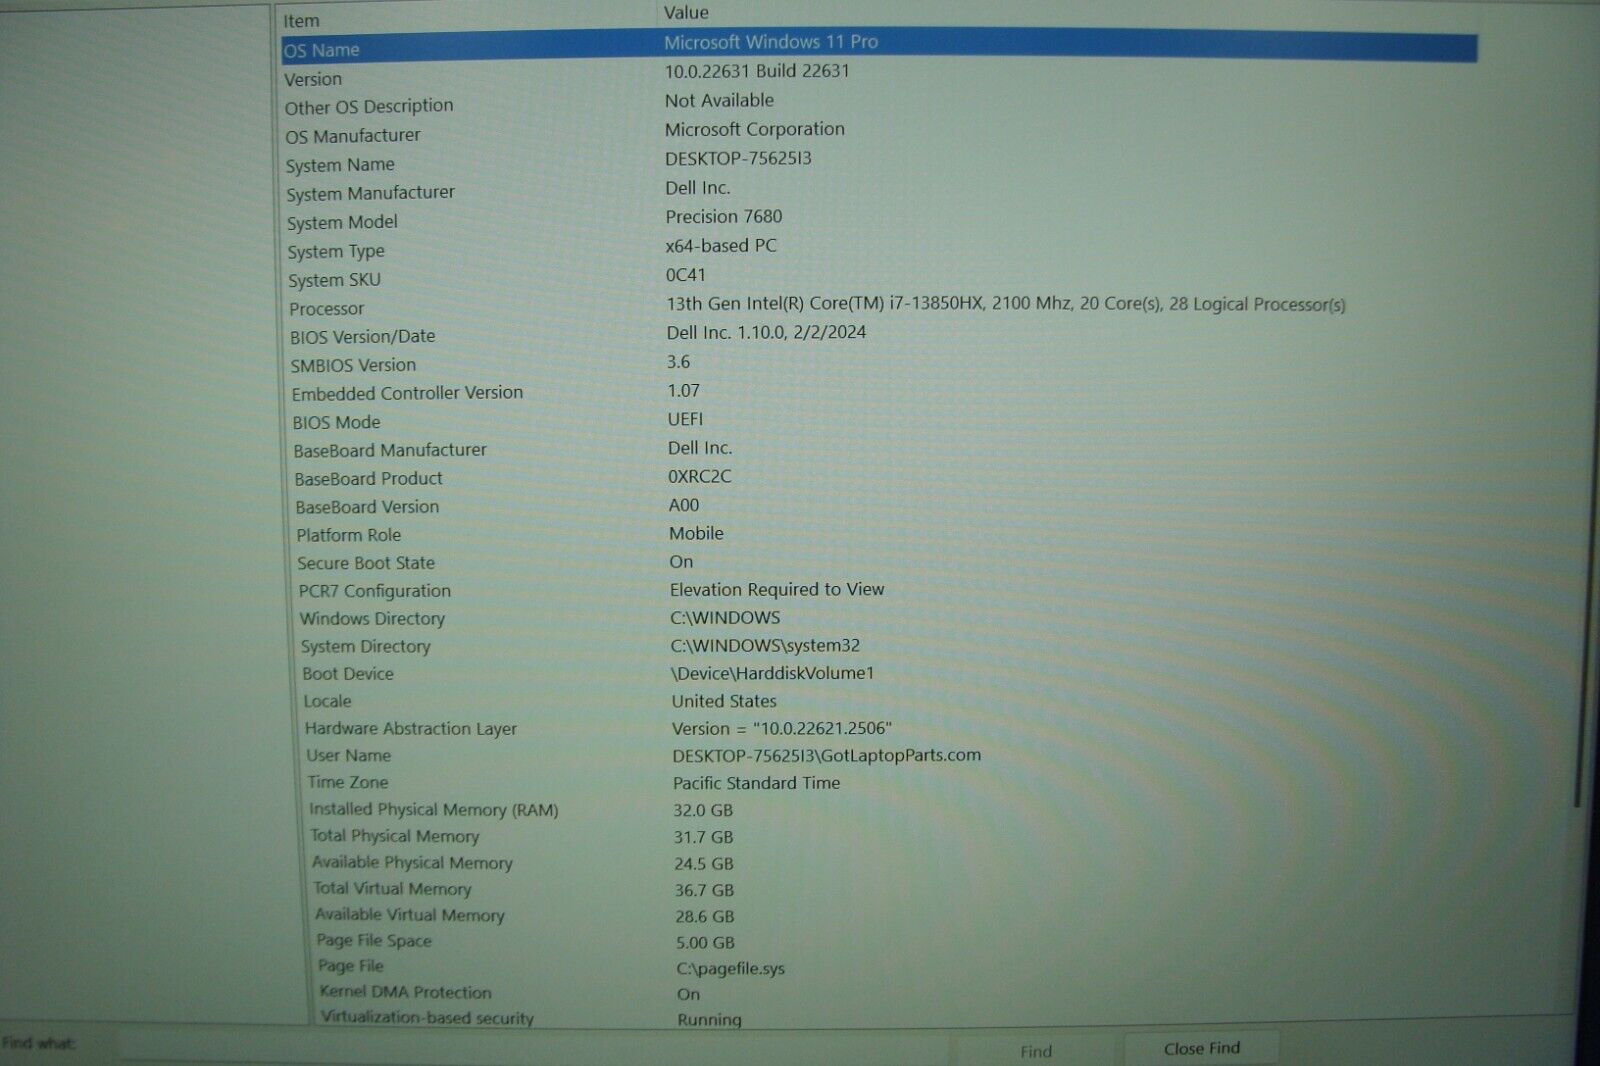Select the Available Virtual Memory row
Viewport: 1600px width, 1066px height.
pos(410,914)
